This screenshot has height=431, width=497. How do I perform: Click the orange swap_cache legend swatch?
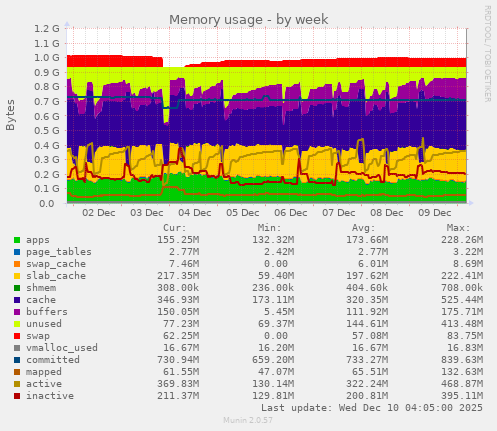coord(17,264)
